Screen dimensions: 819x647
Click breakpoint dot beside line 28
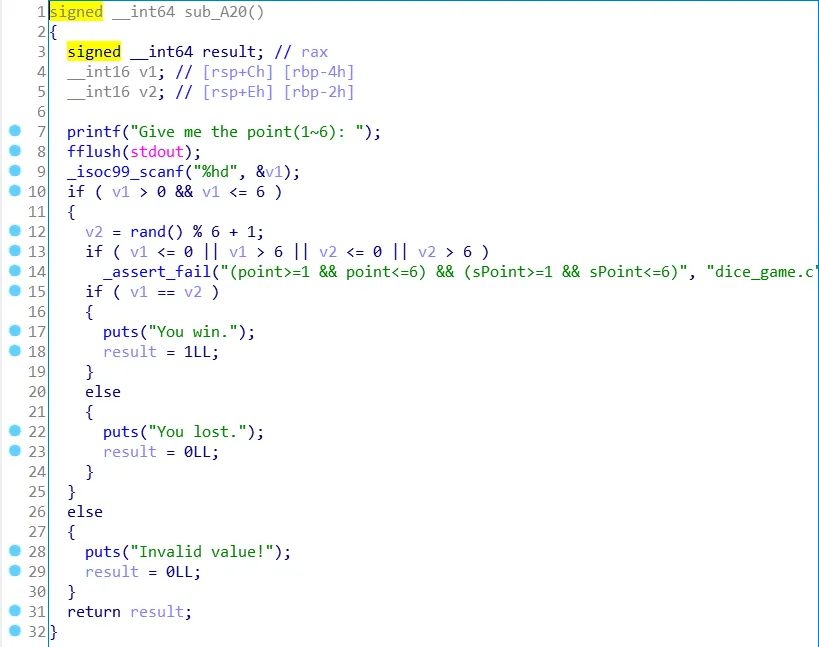(15, 550)
